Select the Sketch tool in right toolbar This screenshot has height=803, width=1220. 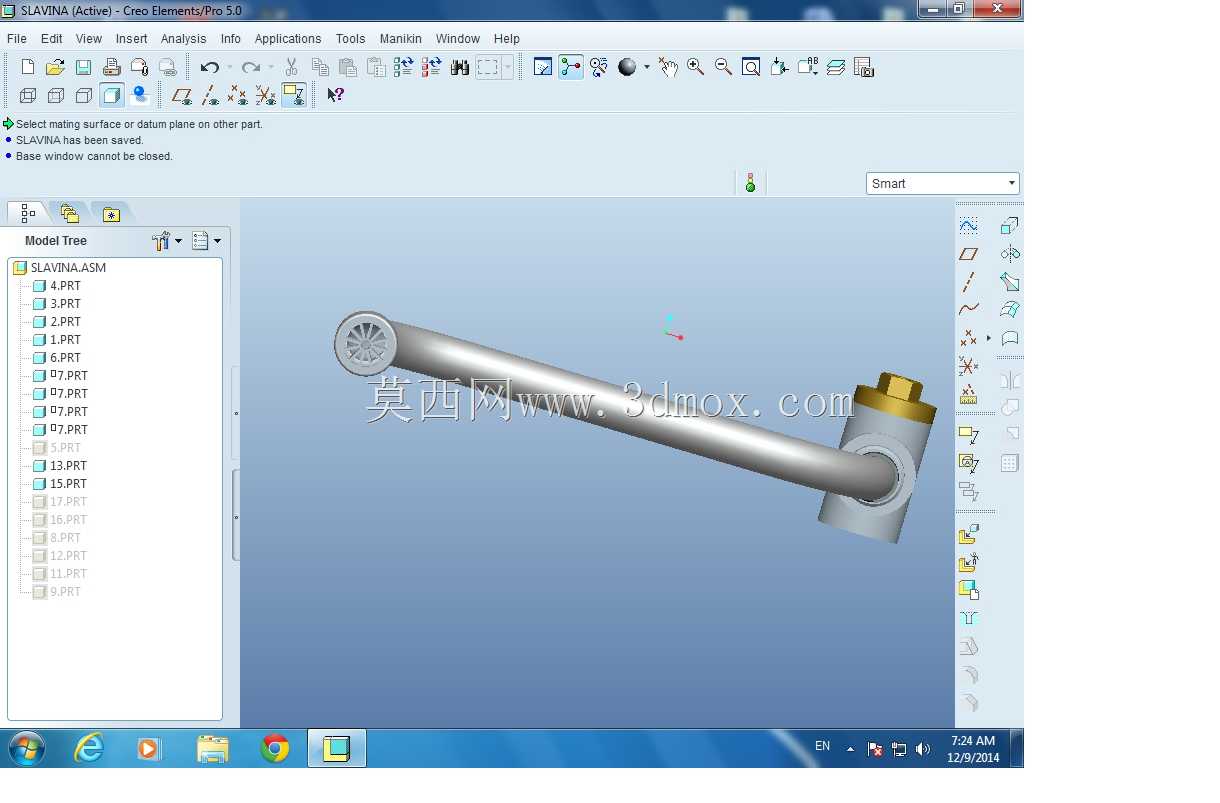pyautogui.click(x=968, y=226)
